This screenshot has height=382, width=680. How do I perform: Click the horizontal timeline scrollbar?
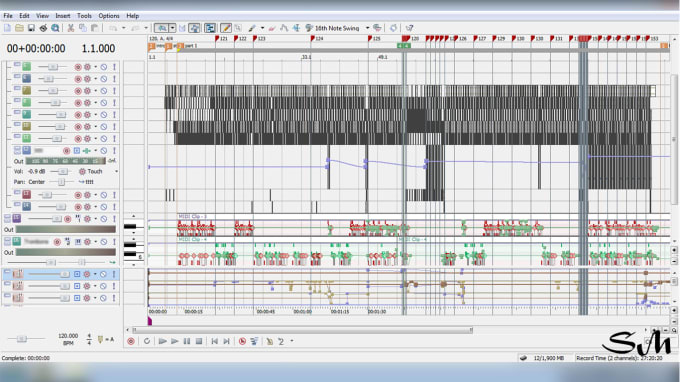[302, 330]
